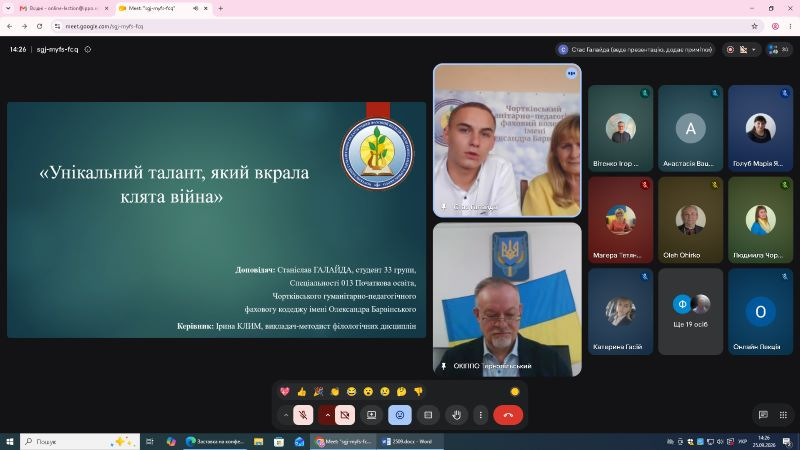Expand video settings chevron beside camera
The height and width of the screenshot is (450, 800).
327,415
